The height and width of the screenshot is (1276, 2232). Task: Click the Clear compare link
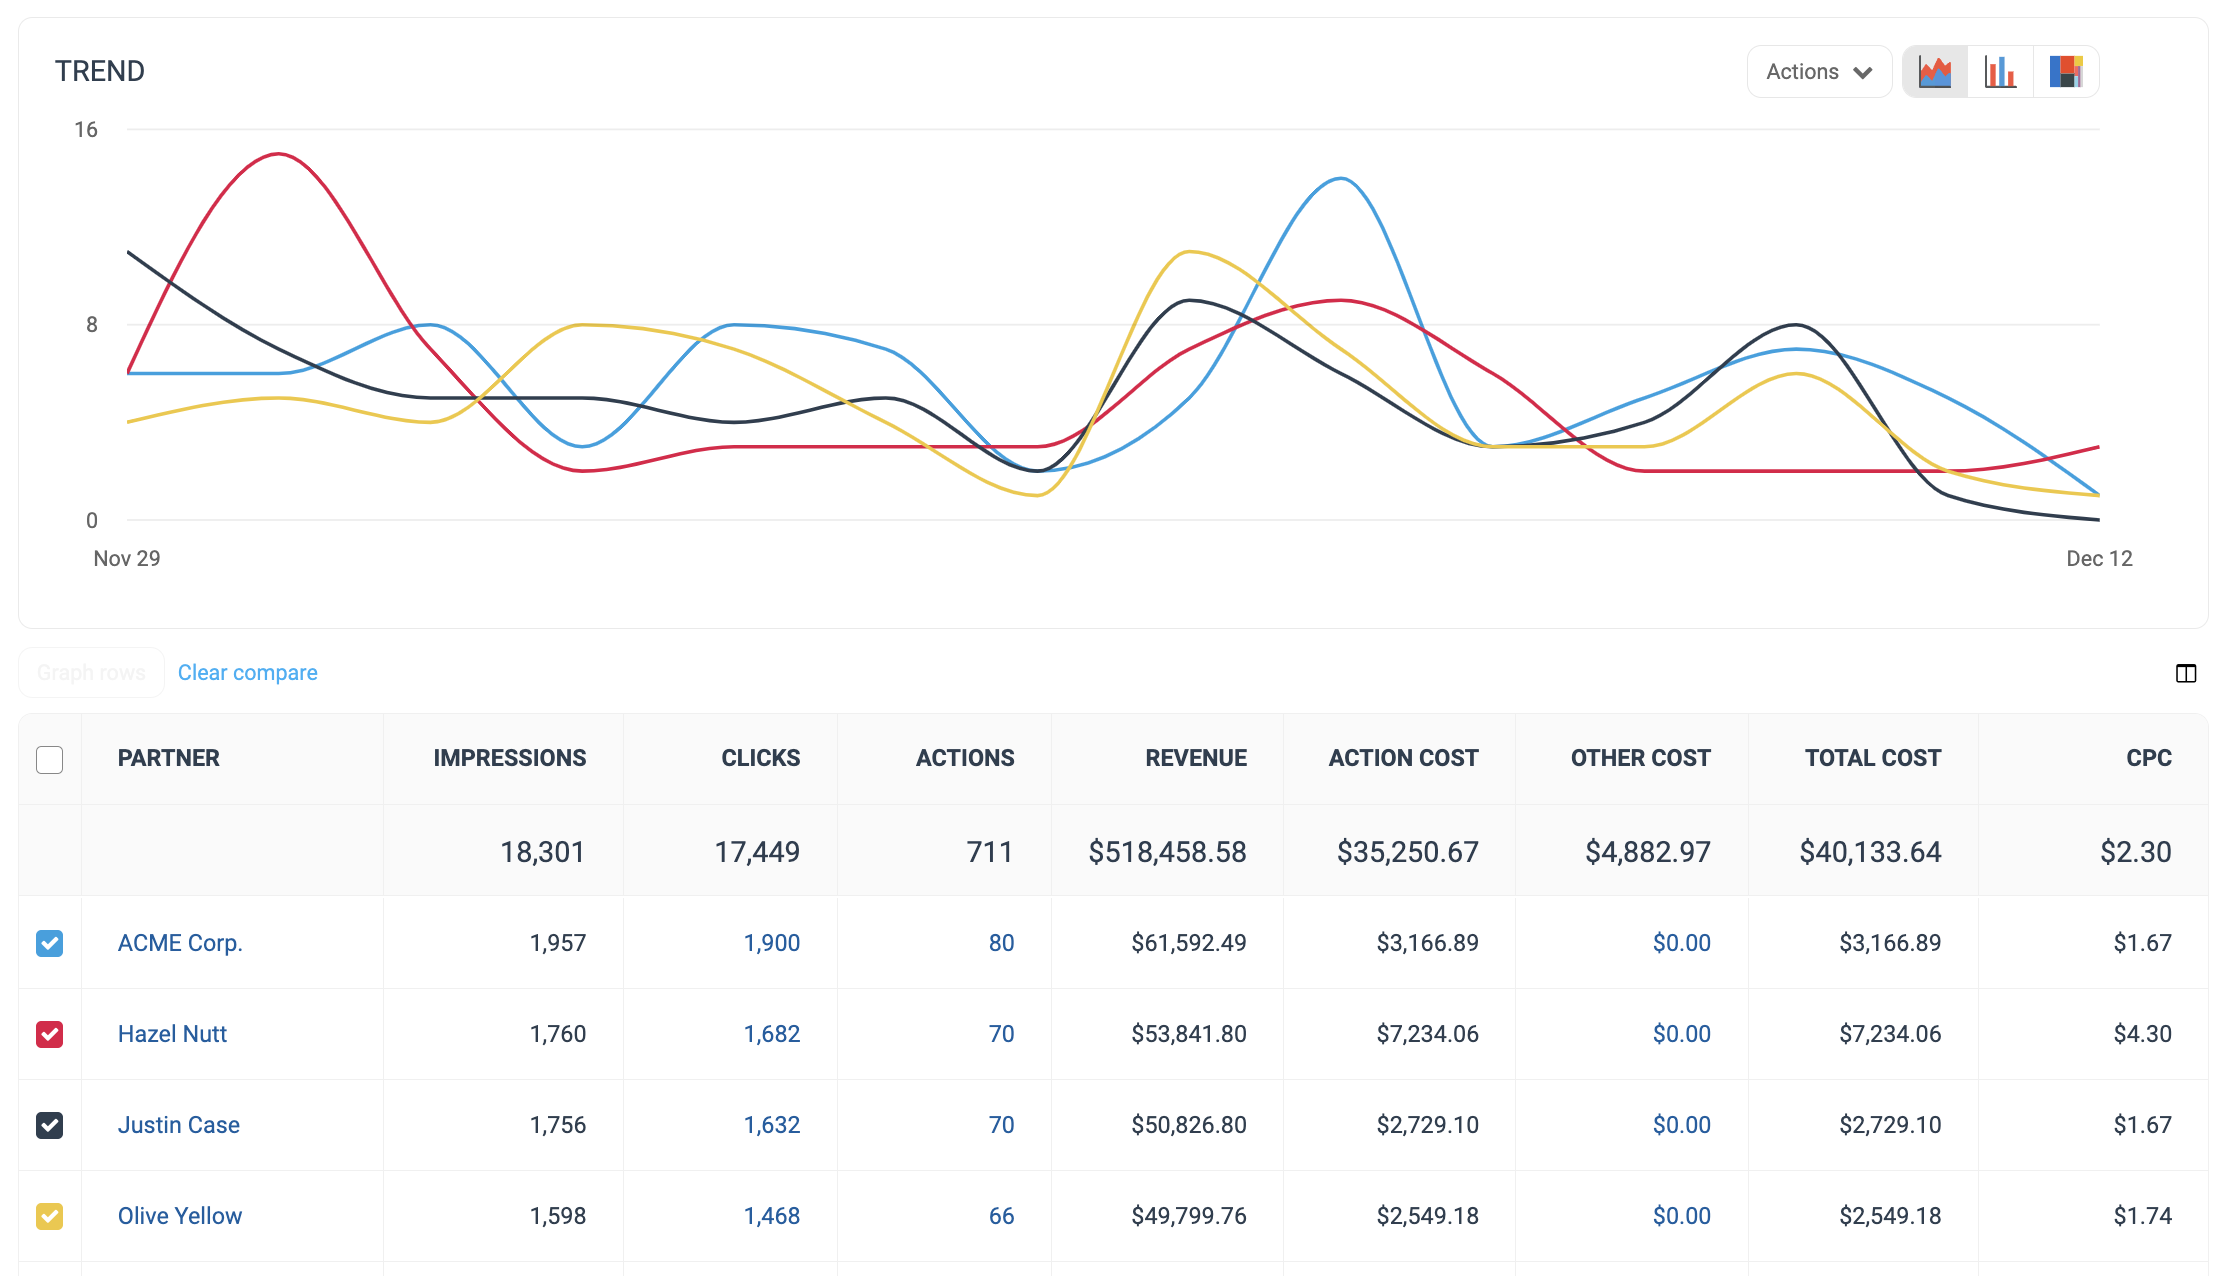point(247,673)
